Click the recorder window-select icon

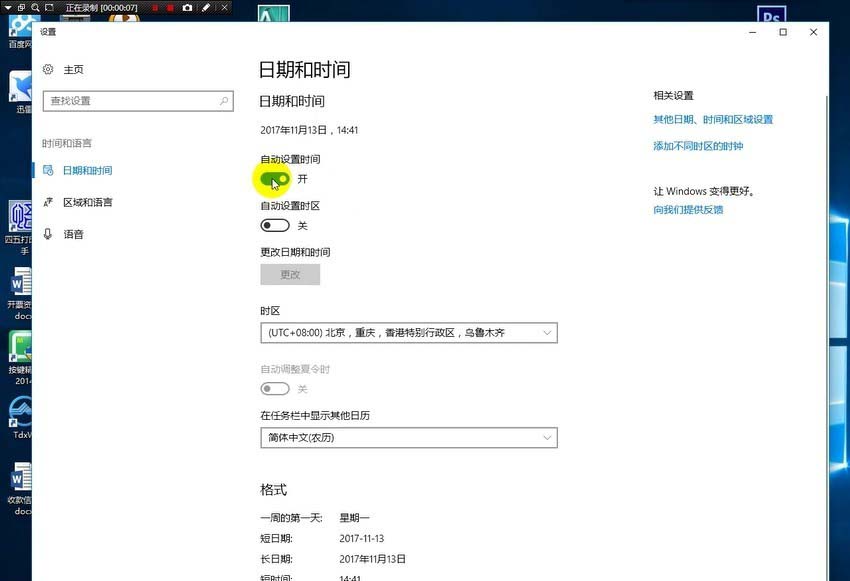(x=21, y=8)
